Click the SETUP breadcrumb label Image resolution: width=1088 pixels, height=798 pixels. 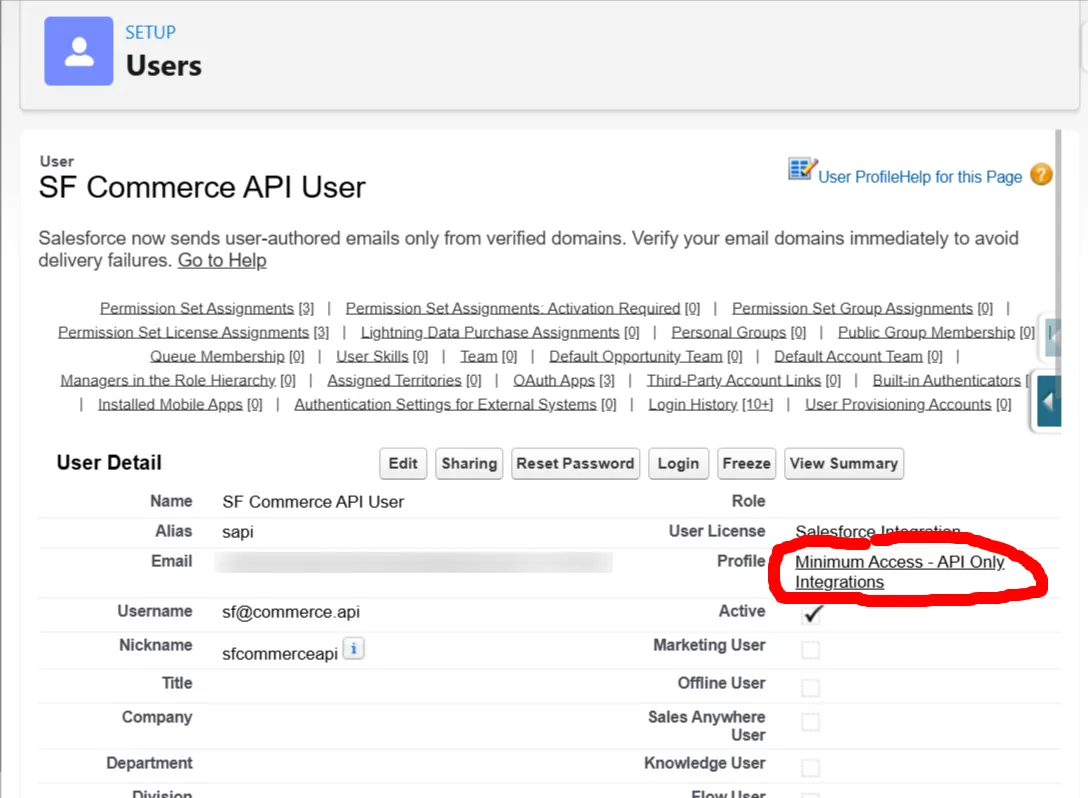151,33
